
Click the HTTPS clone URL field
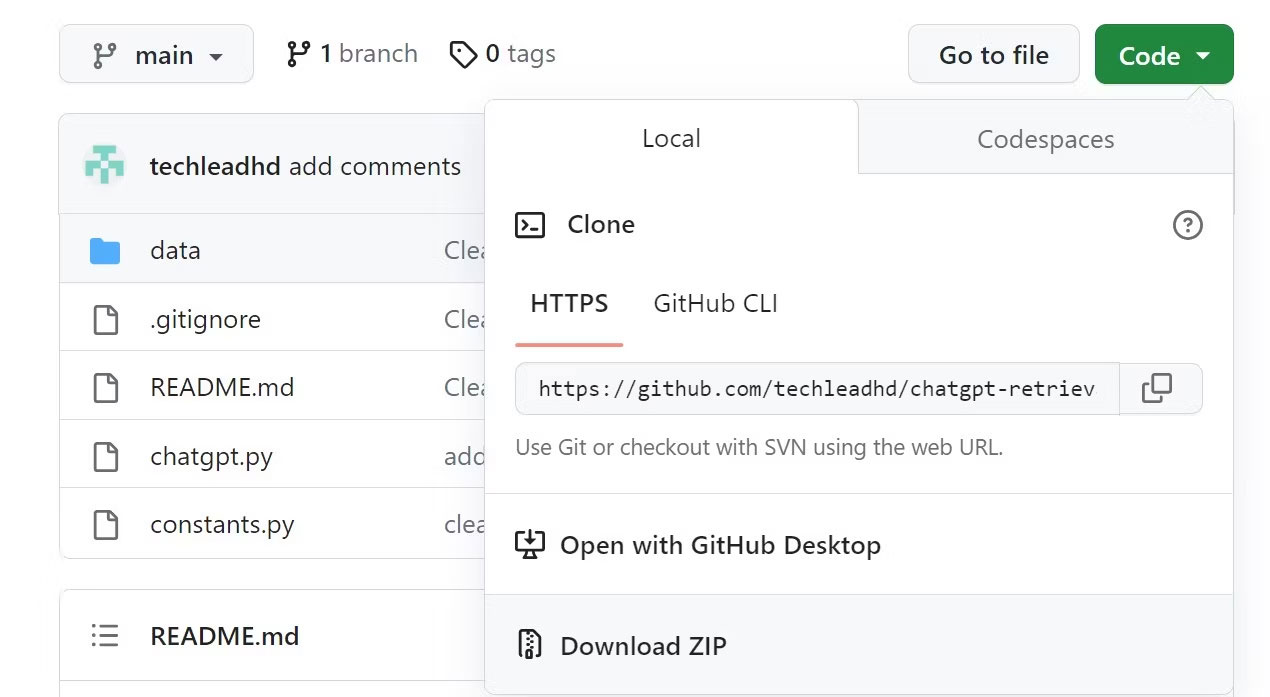tap(816, 388)
